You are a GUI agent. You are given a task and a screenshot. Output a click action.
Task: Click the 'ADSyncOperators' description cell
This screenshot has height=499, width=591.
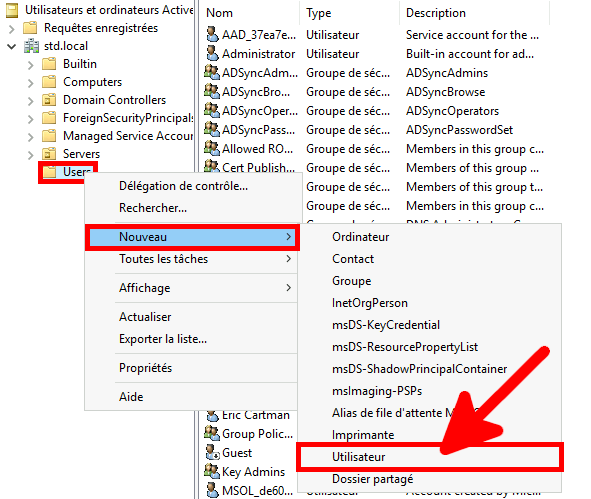pos(452,111)
